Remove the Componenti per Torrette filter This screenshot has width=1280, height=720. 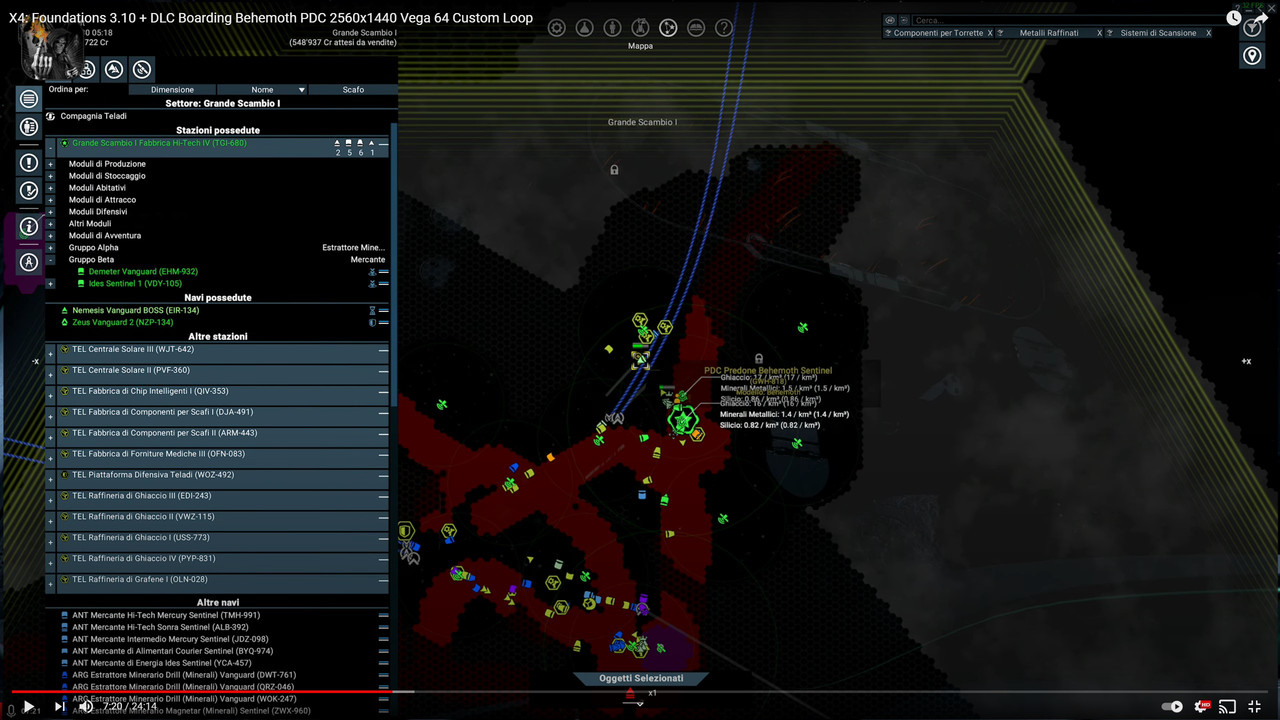(990, 33)
